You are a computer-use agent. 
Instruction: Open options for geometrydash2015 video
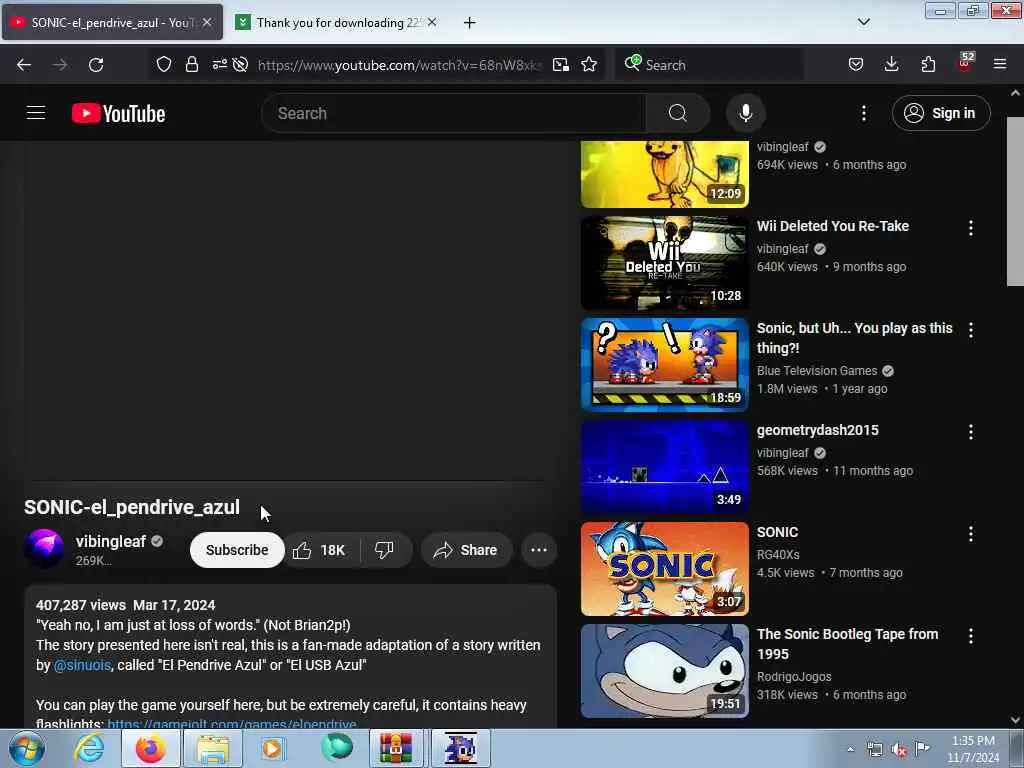click(x=970, y=432)
